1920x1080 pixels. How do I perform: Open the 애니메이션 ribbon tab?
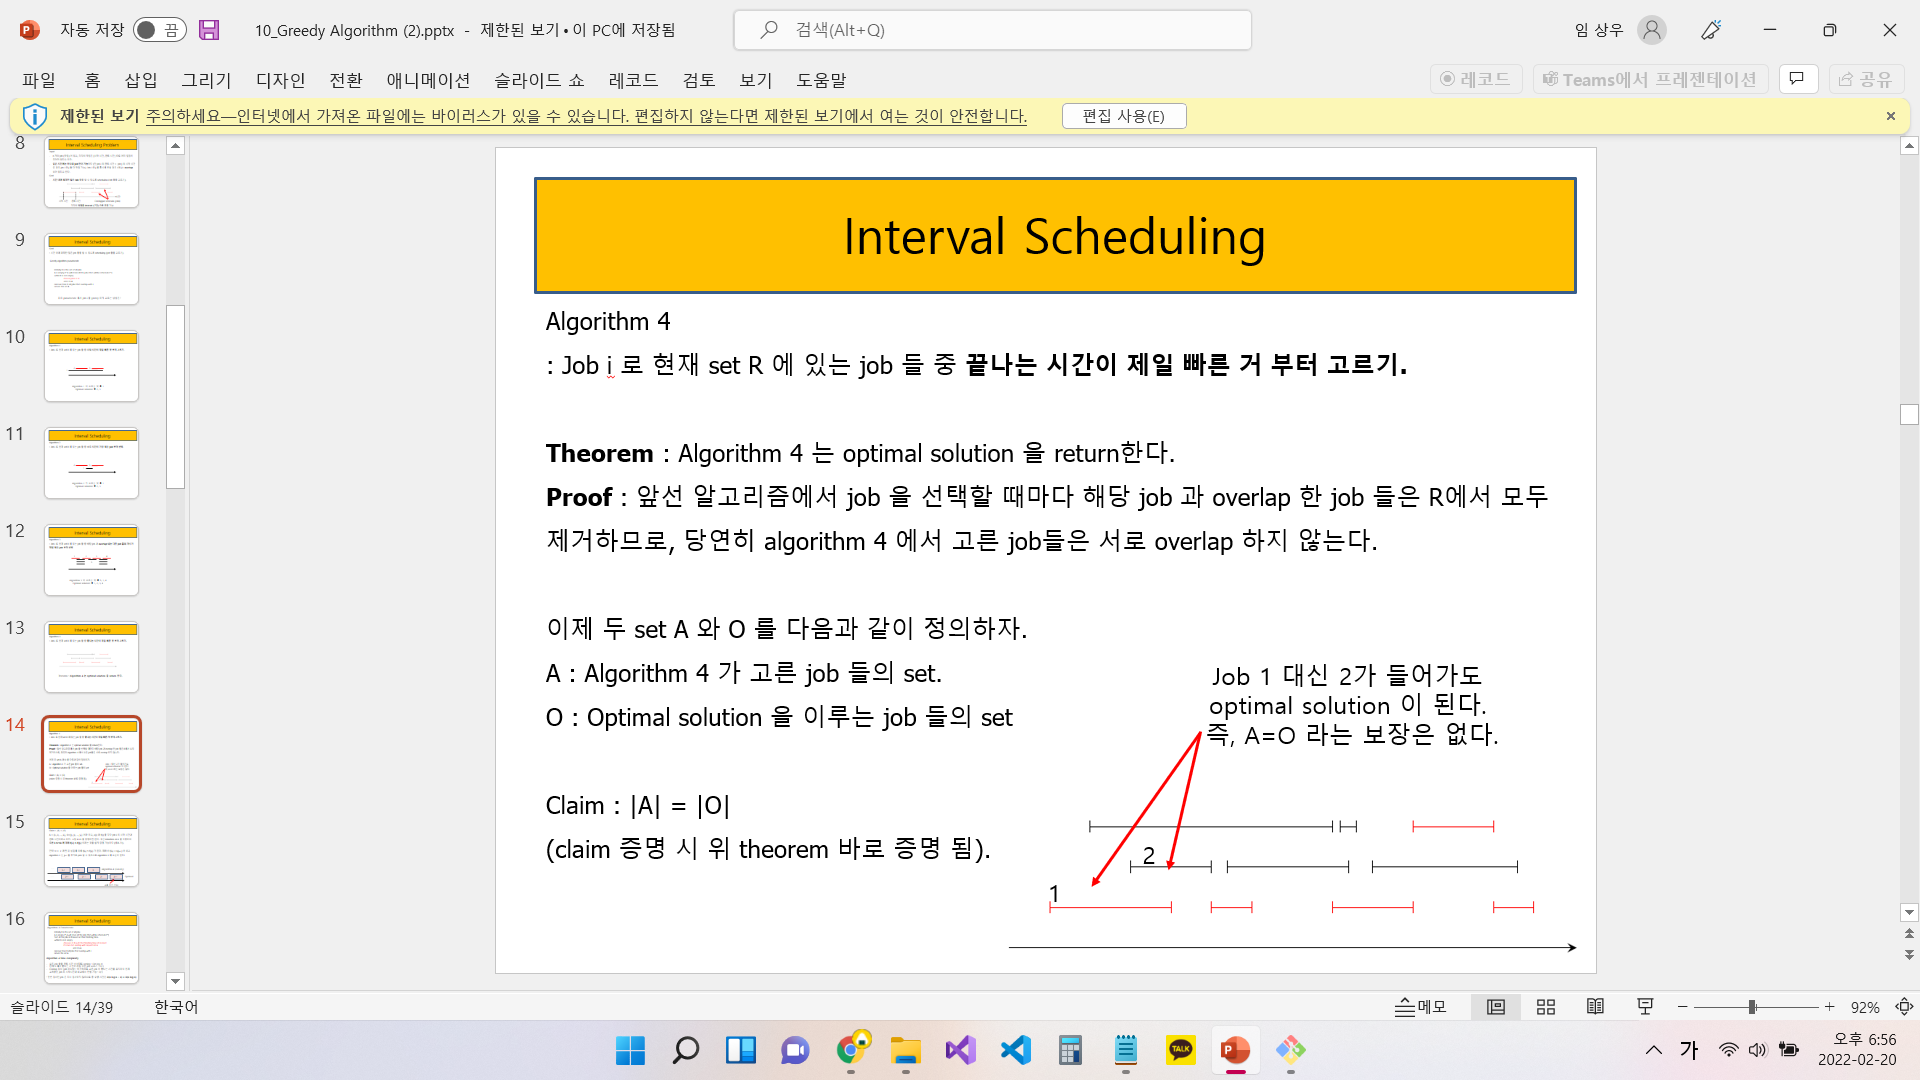[x=428, y=80]
